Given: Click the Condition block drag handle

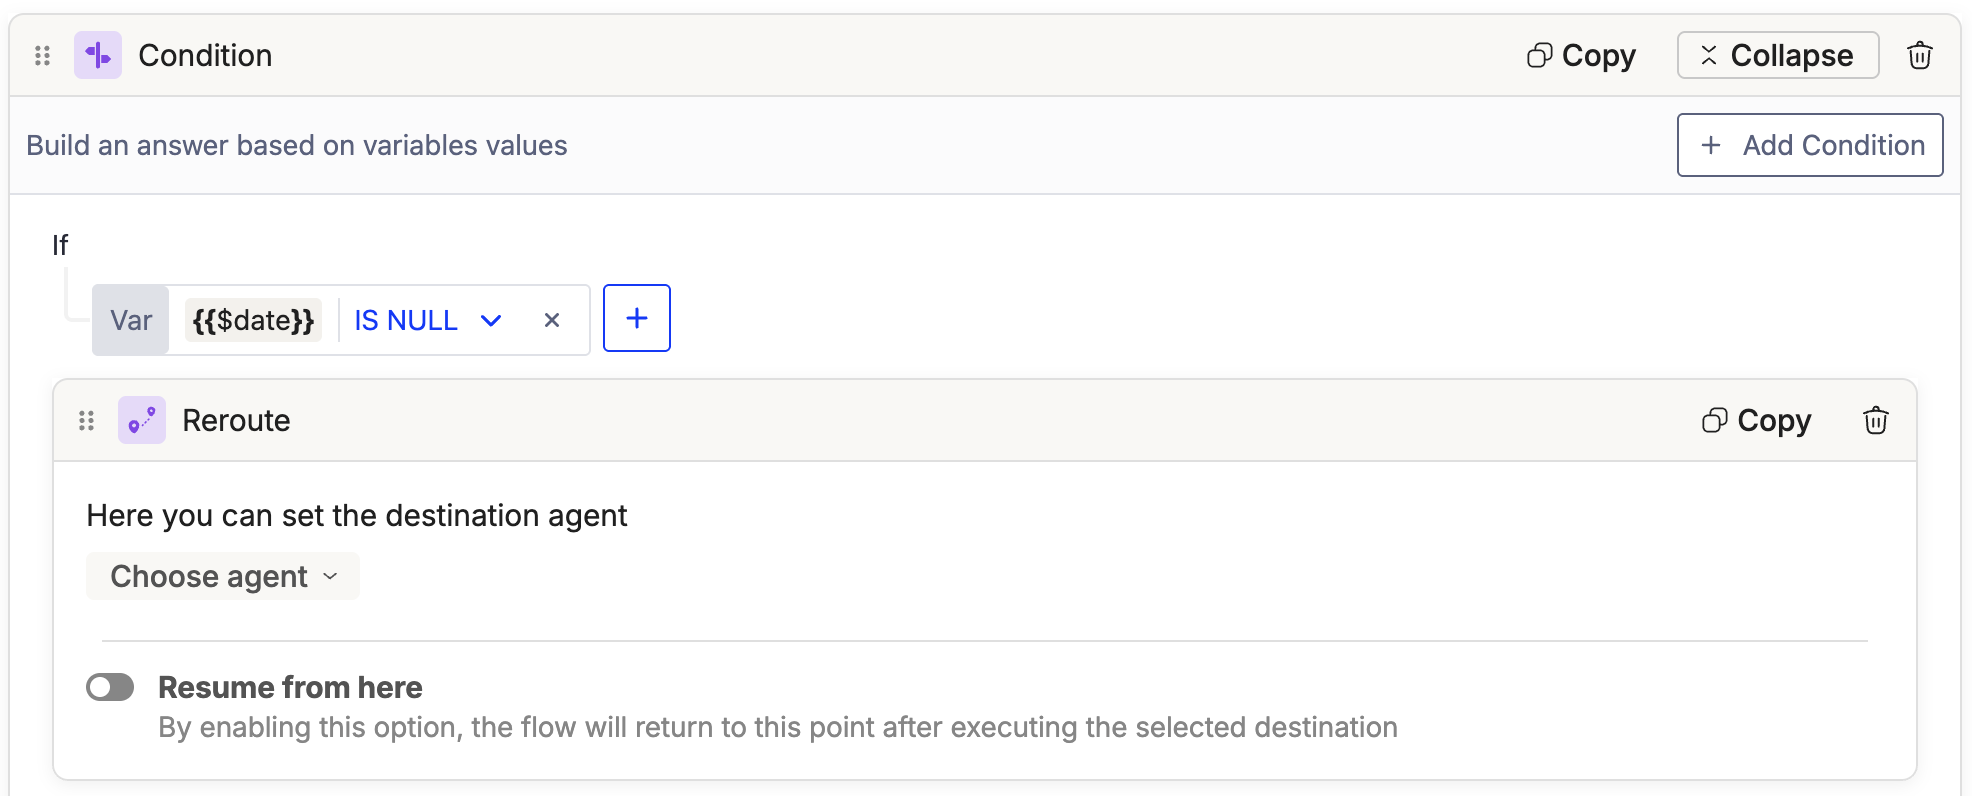Looking at the screenshot, I should (42, 56).
